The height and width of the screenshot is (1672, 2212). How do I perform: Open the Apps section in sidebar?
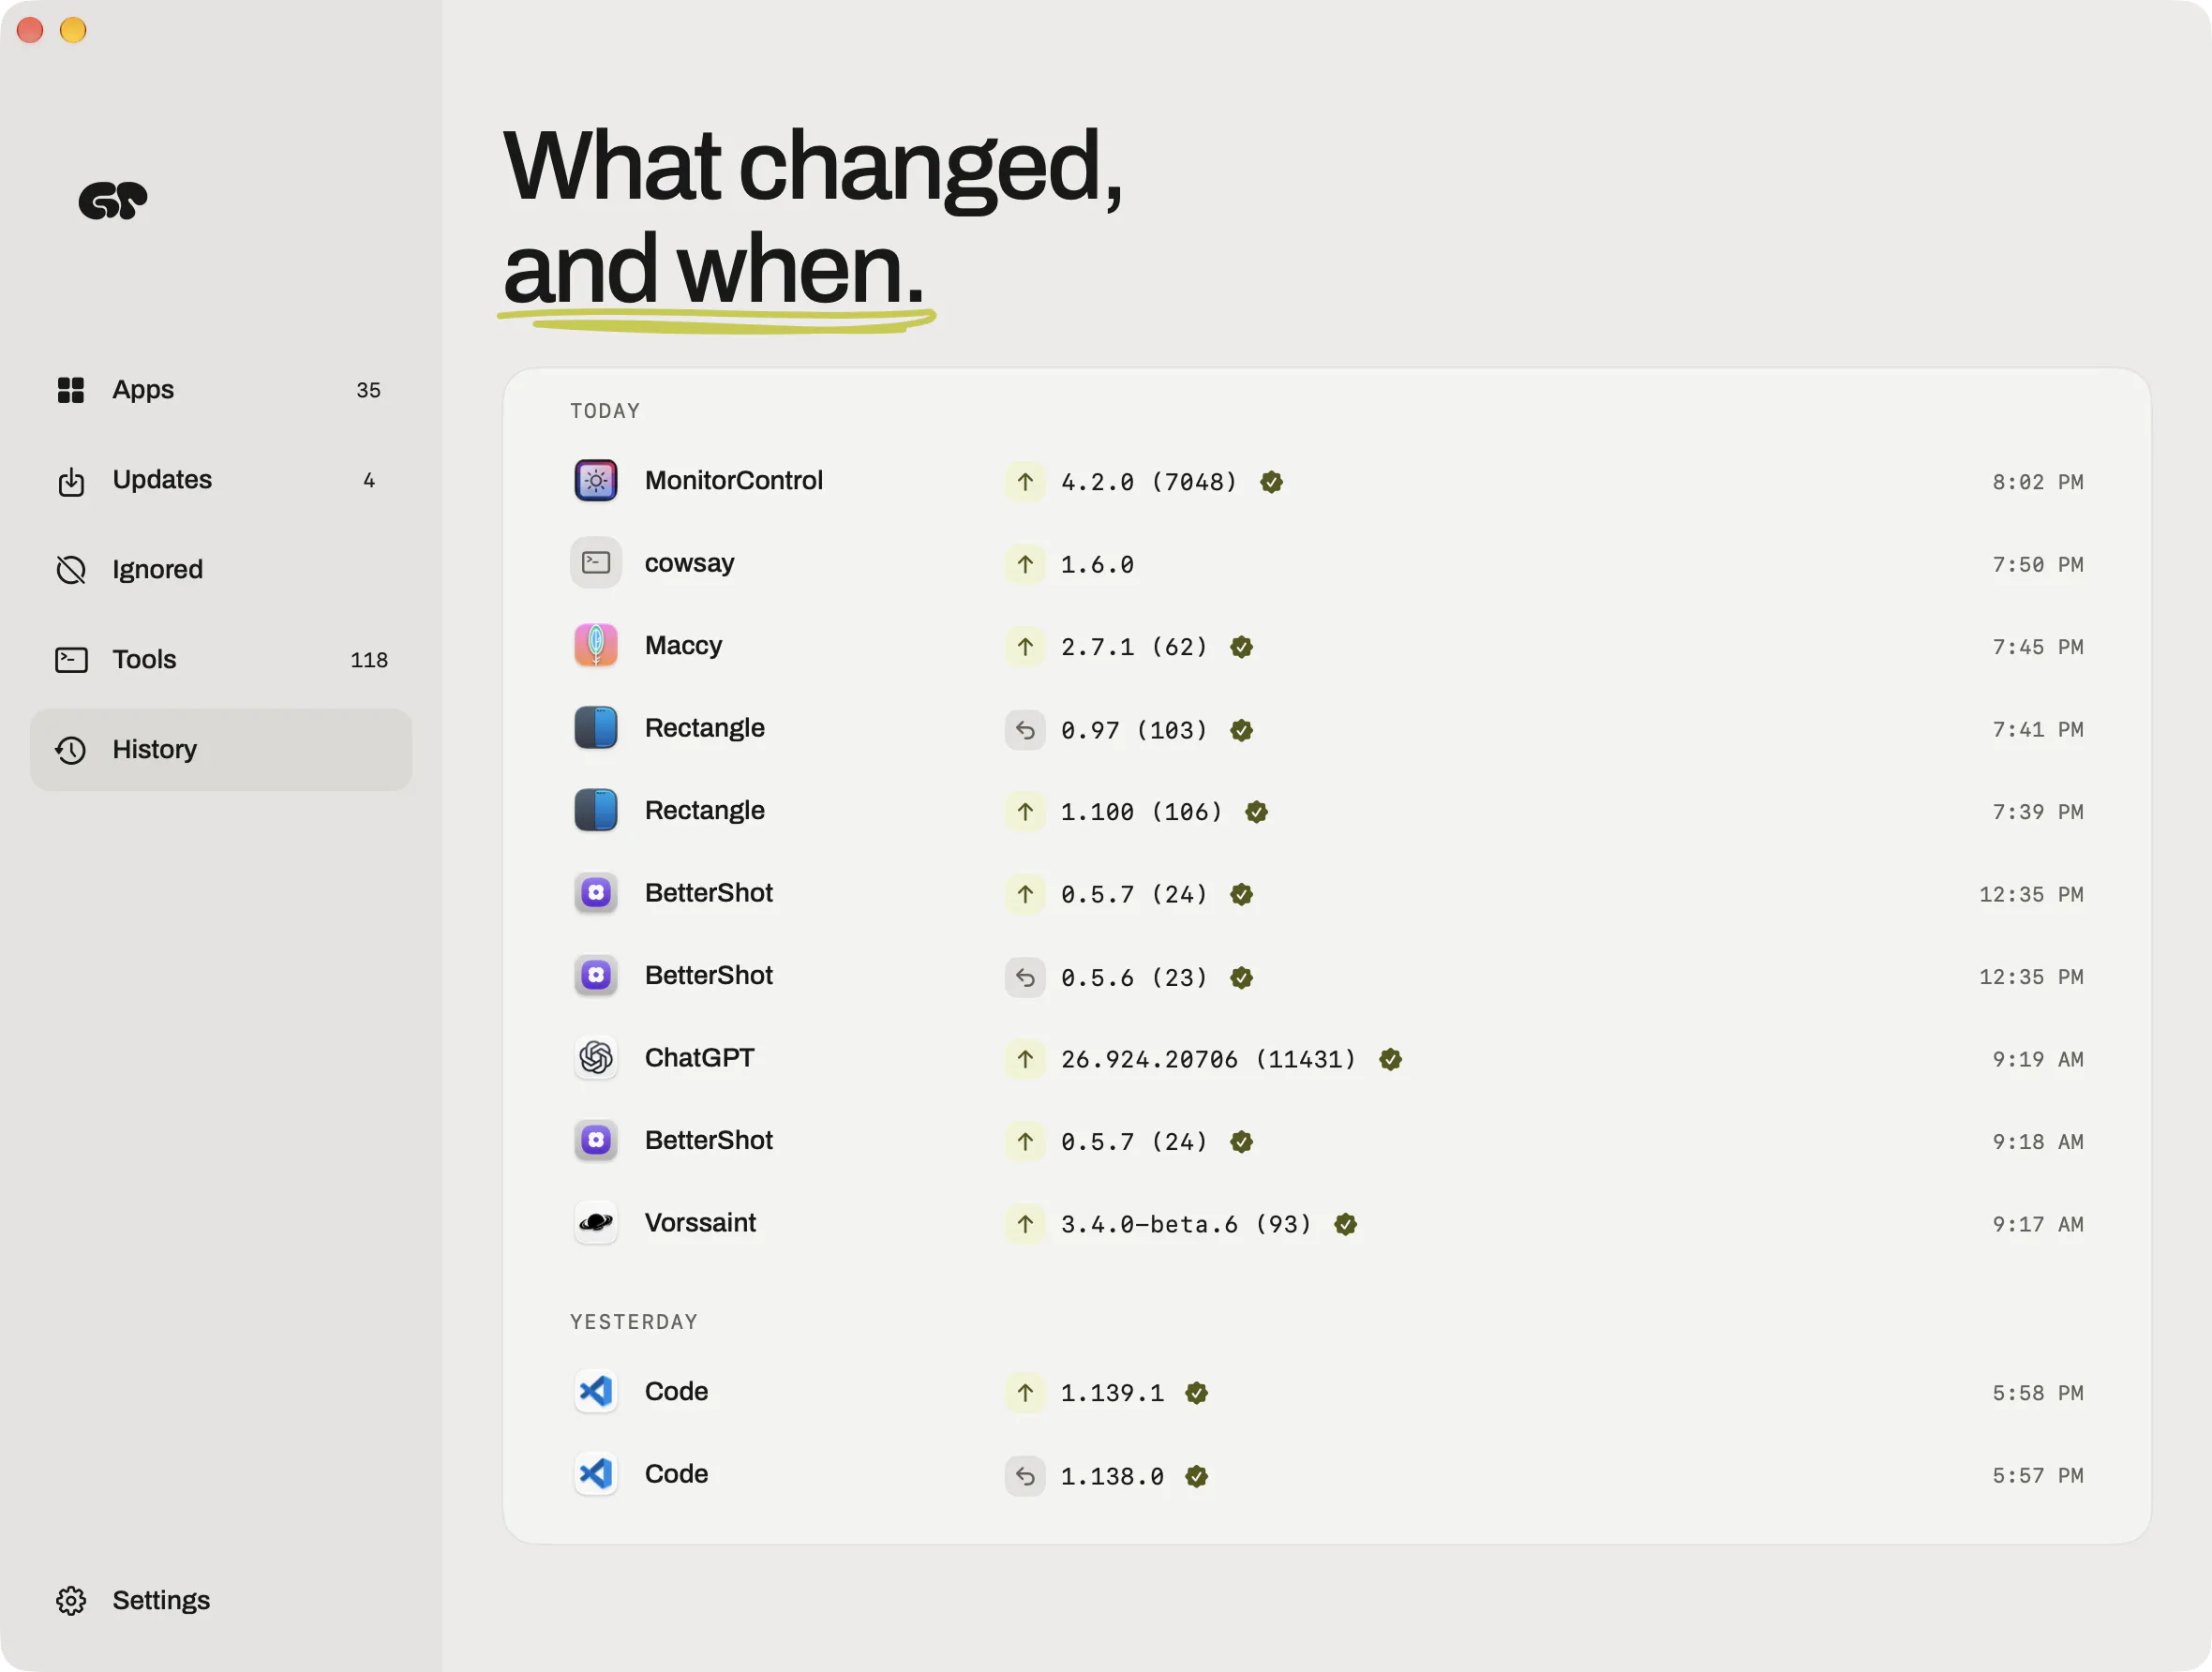220,390
